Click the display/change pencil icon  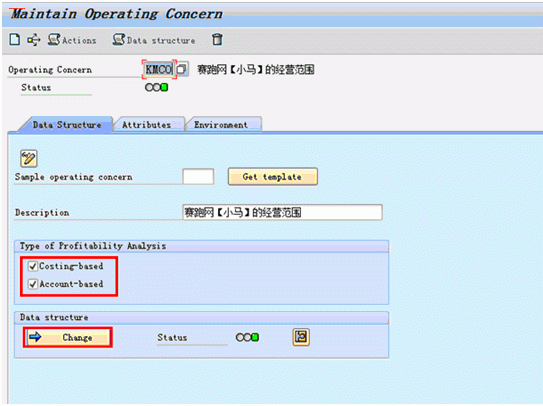point(29,159)
